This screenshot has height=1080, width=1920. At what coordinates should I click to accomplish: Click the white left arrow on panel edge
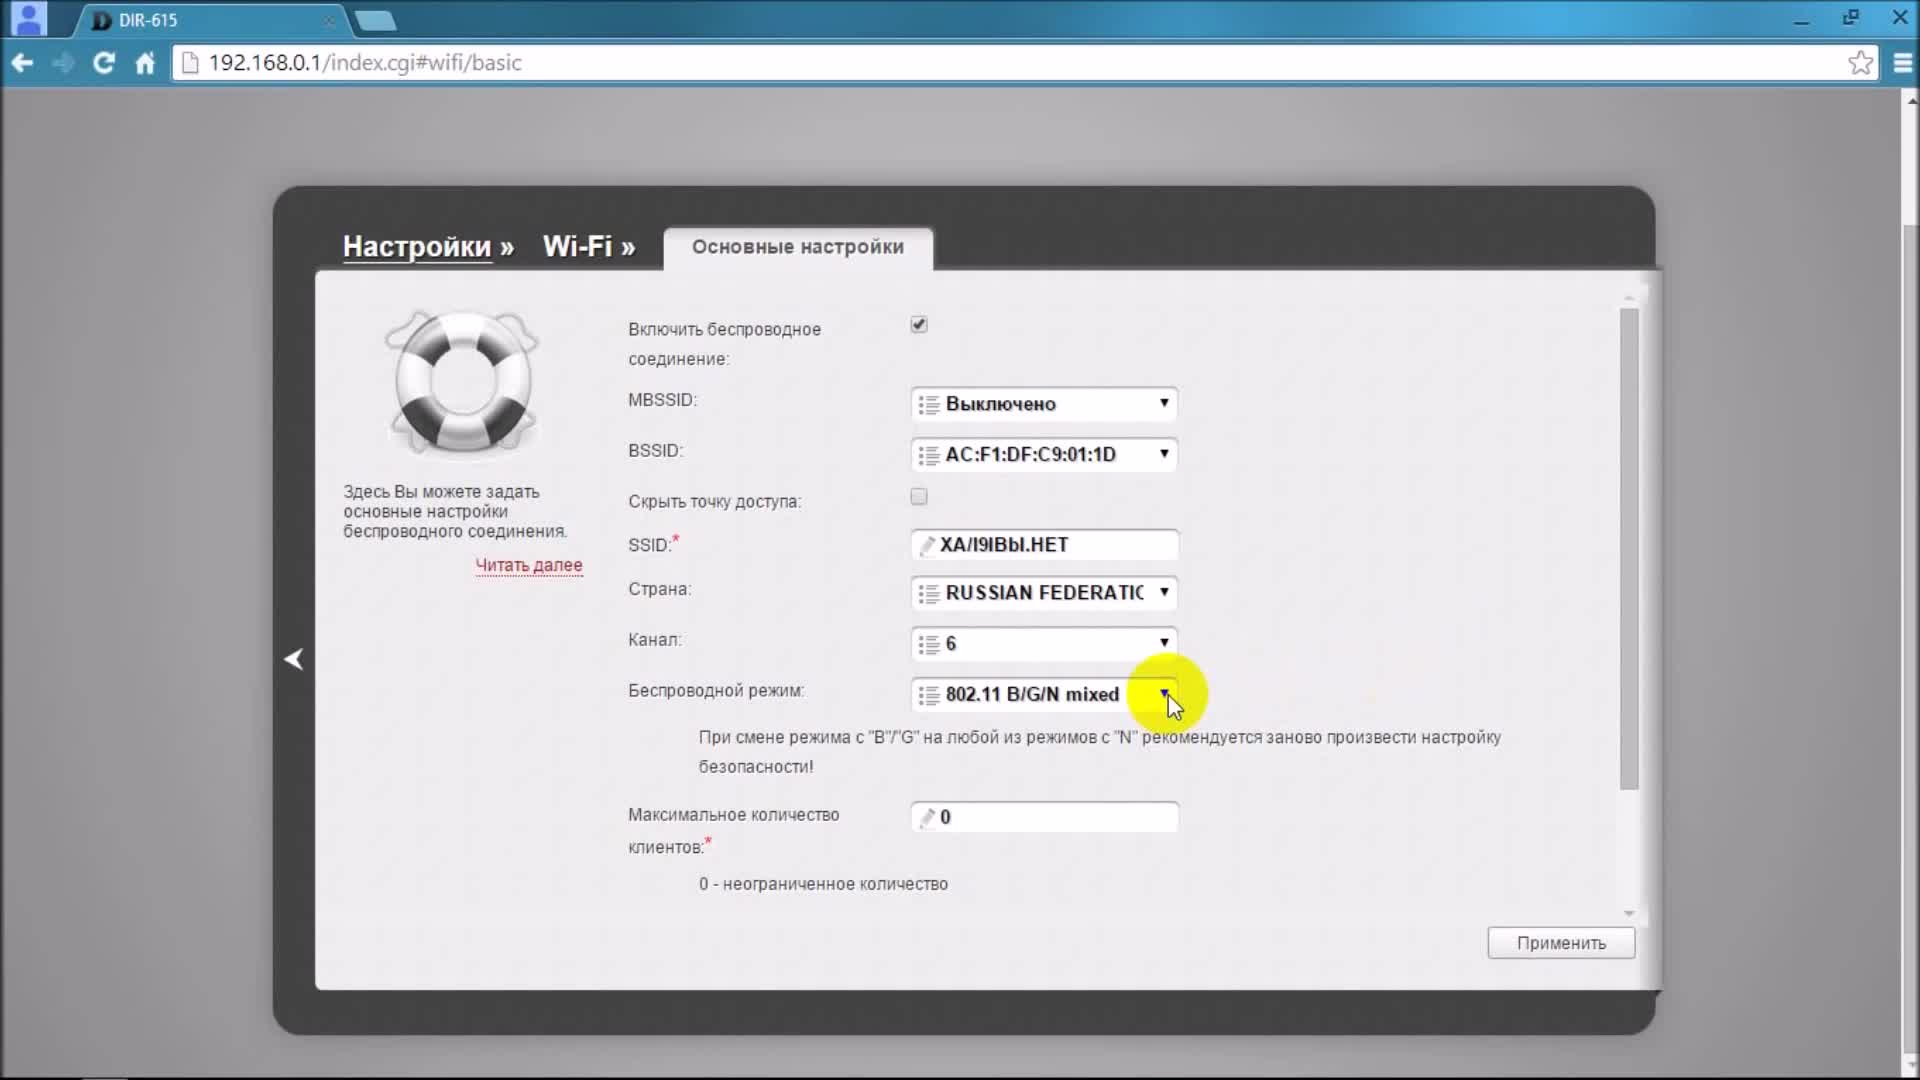[x=294, y=659]
